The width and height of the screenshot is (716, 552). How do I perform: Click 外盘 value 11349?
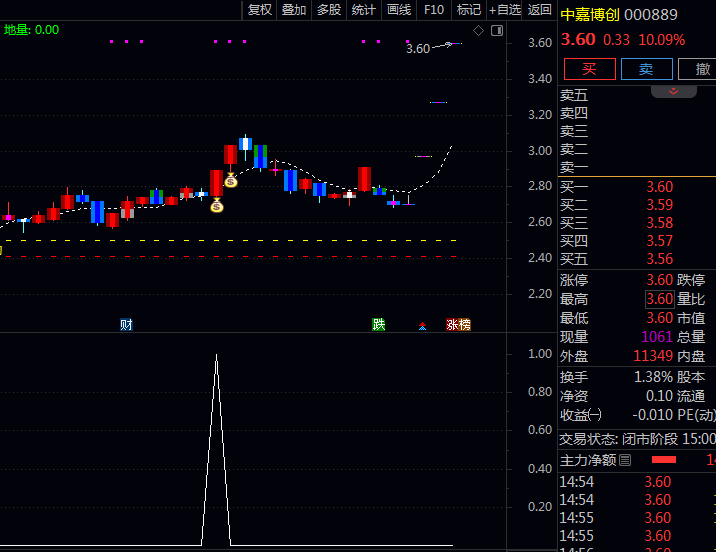(x=653, y=356)
